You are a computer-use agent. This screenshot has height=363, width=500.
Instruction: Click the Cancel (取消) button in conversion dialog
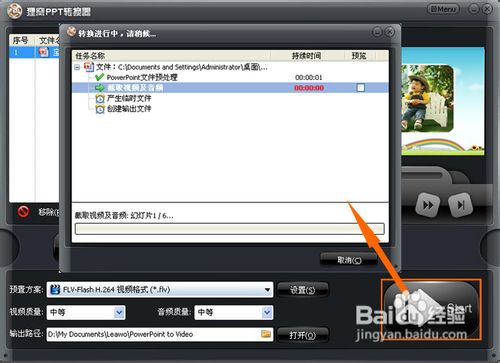[x=349, y=260]
